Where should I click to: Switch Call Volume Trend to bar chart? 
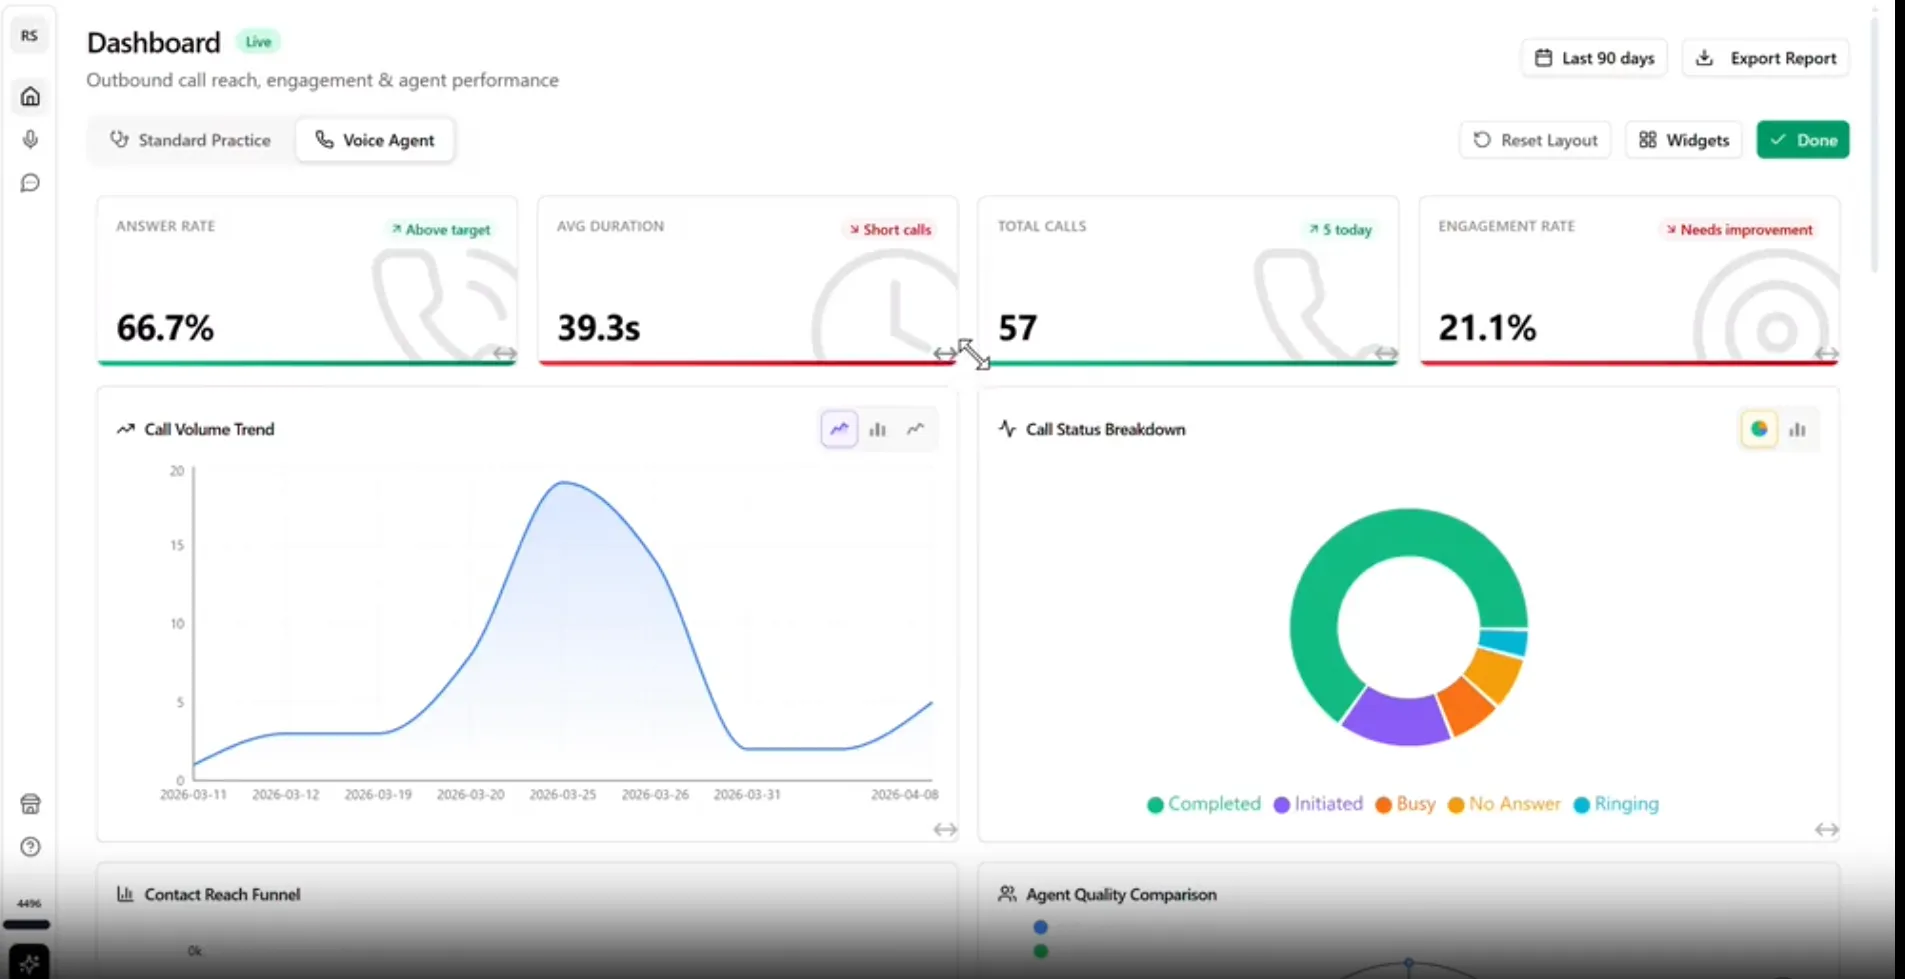877,429
